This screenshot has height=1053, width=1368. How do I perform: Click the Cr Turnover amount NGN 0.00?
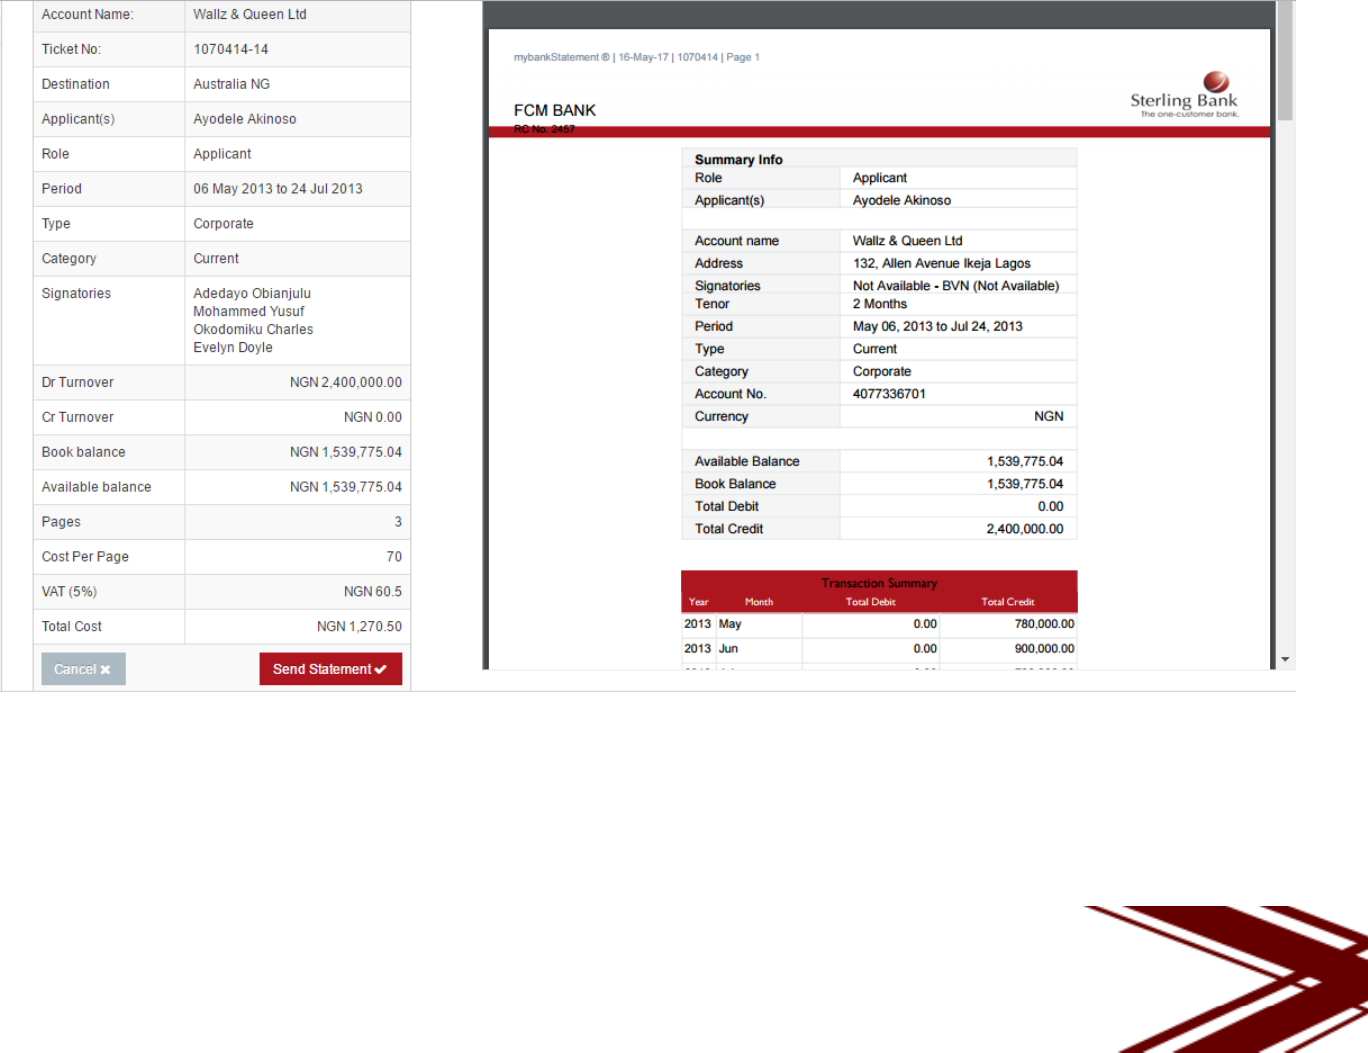[x=373, y=418]
